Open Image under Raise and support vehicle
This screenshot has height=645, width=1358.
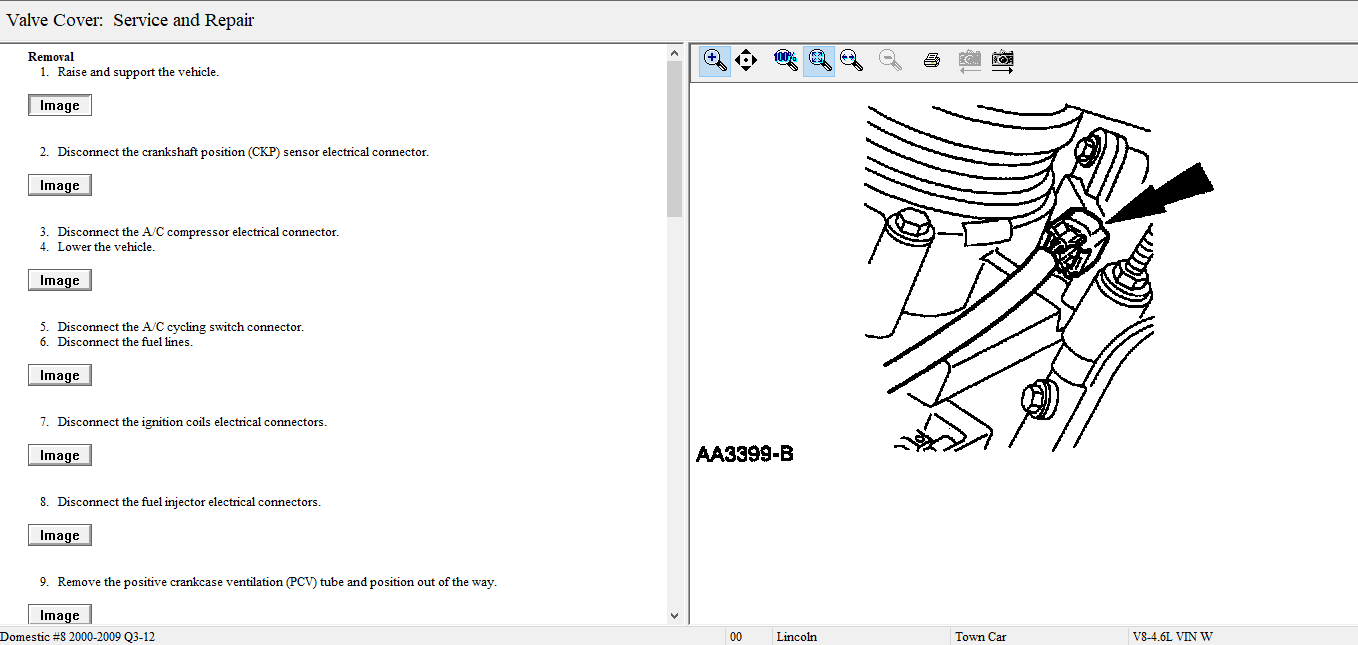click(x=60, y=105)
